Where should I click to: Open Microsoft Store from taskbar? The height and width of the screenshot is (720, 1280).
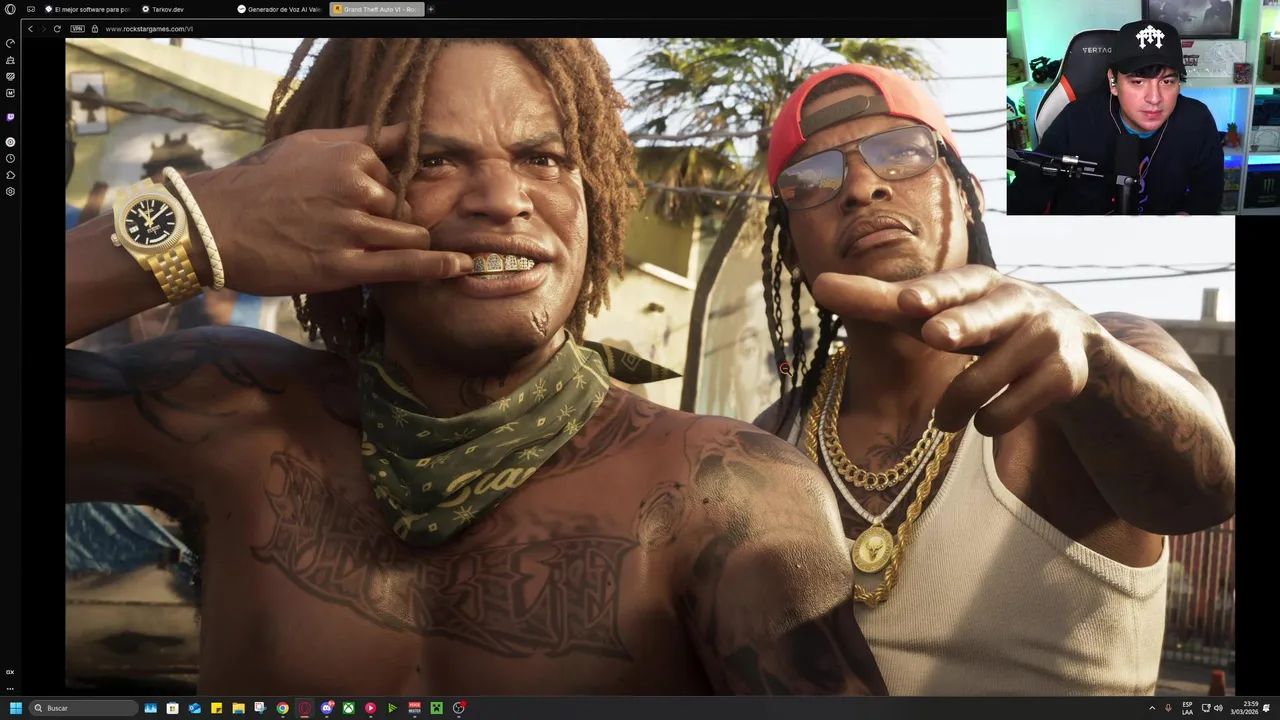click(x=173, y=708)
